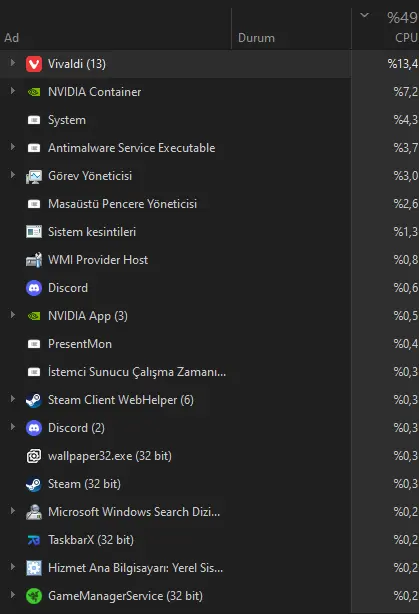Click Vivaldi's %13,4 CPU value
This screenshot has width=419, height=614.
403,64
